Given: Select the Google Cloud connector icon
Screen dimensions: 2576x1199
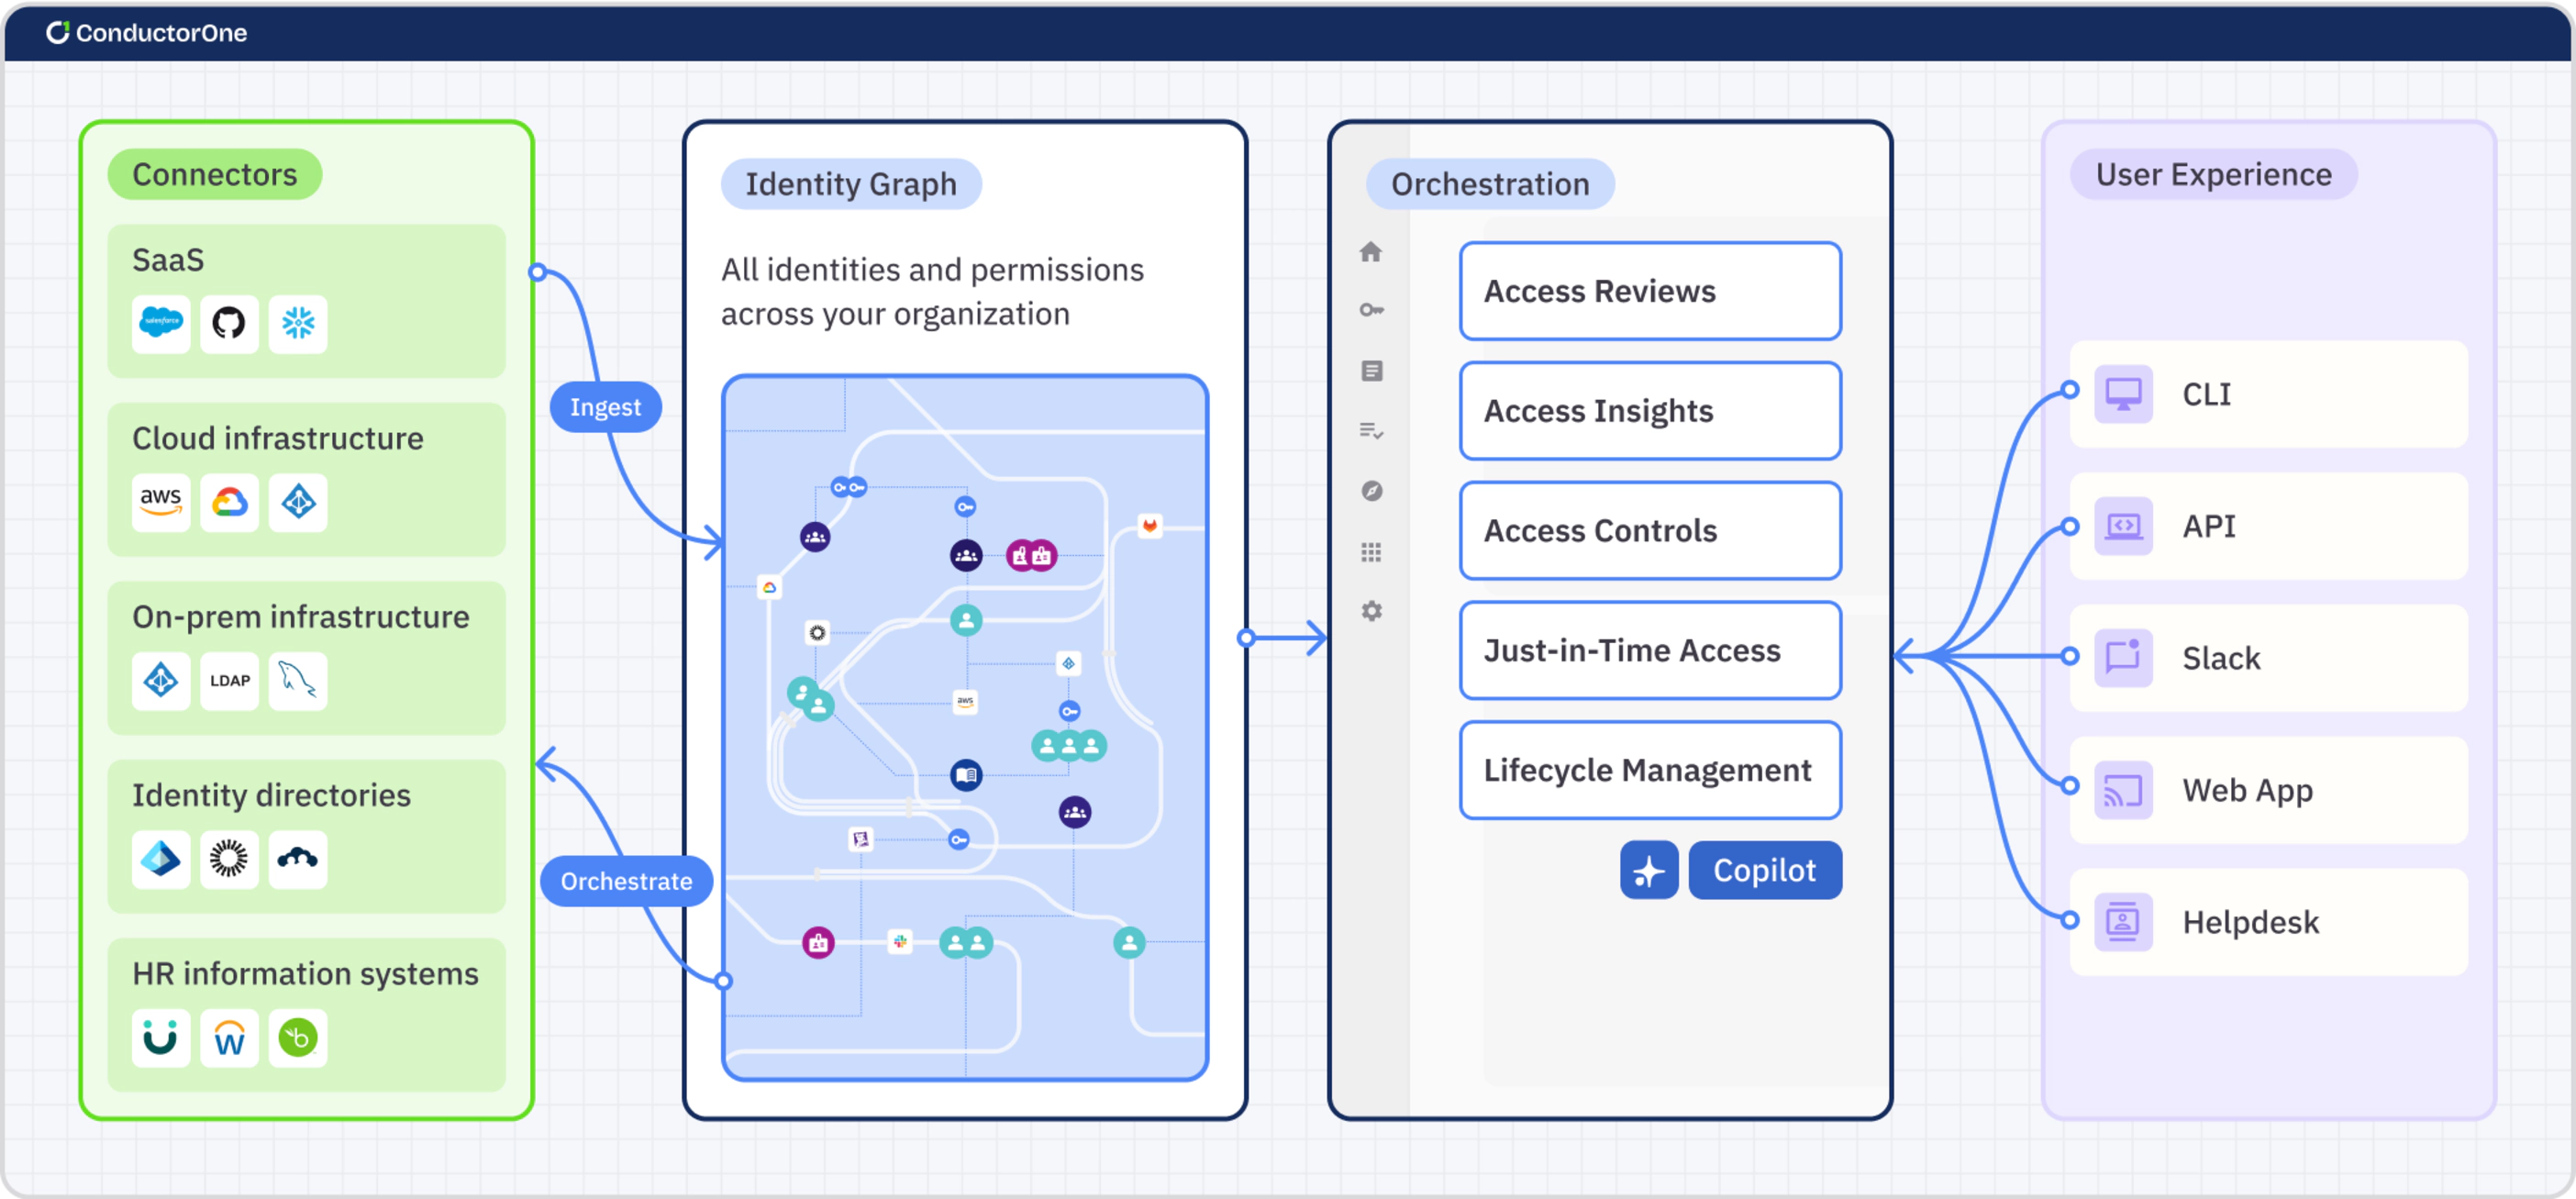Looking at the screenshot, I should 229,501.
